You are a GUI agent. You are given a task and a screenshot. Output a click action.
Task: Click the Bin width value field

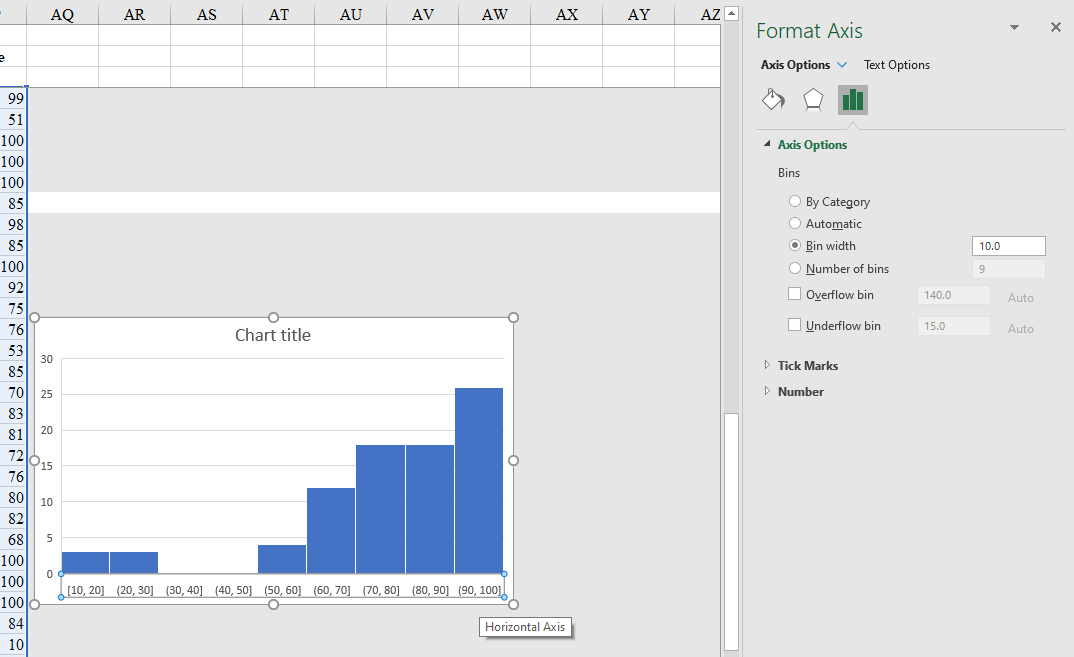tap(1008, 245)
